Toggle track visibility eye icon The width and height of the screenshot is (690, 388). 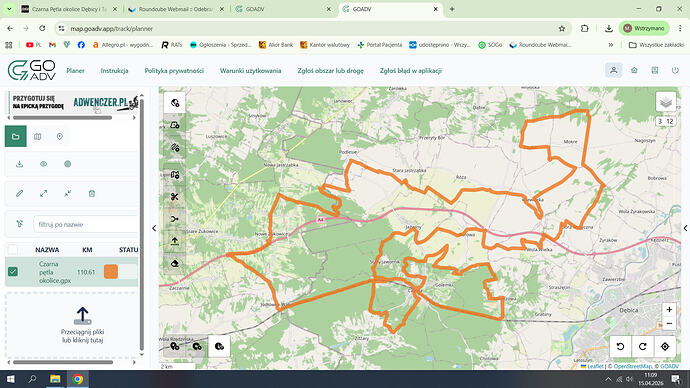[x=44, y=164]
